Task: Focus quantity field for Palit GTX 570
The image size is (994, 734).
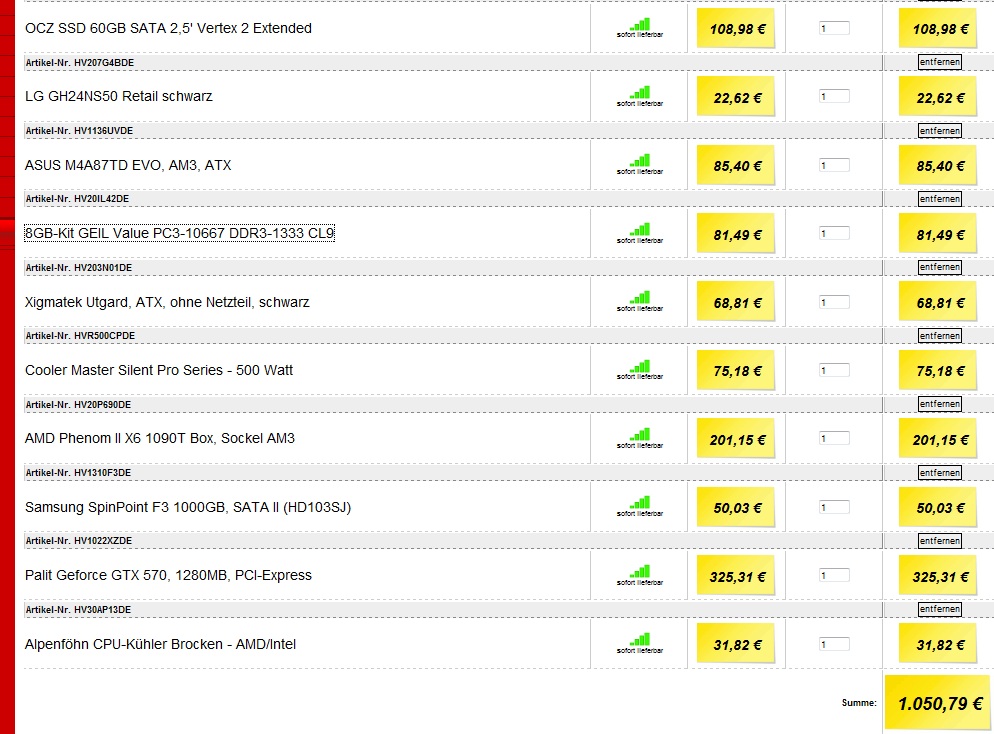Action: click(x=834, y=576)
